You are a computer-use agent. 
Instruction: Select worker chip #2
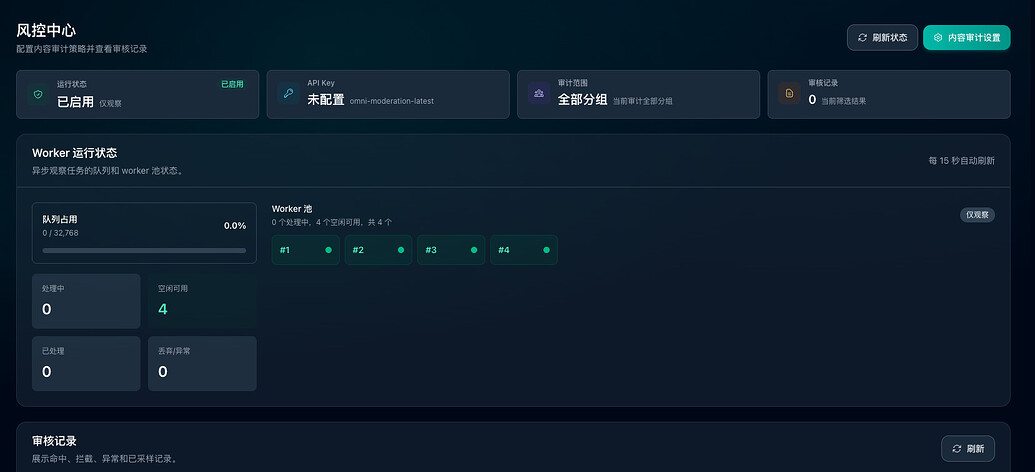click(x=378, y=250)
